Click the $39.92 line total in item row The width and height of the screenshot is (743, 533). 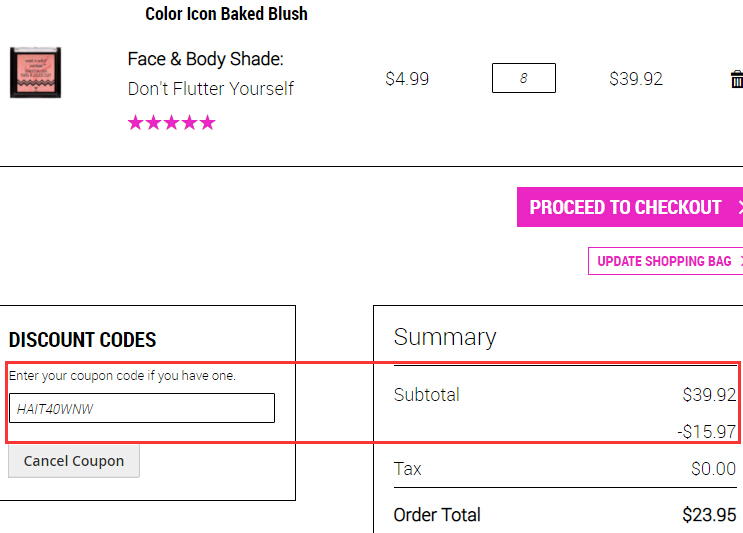(636, 79)
